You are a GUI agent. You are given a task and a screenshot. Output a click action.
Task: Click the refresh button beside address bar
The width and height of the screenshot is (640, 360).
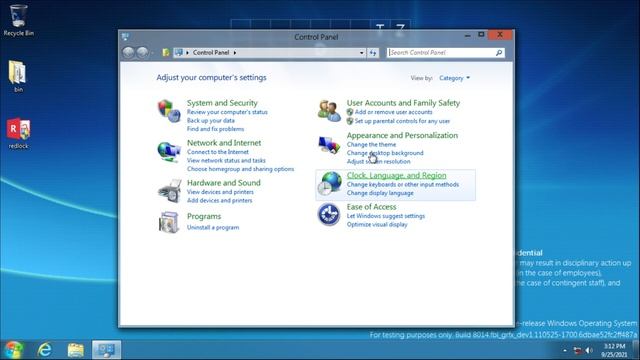point(373,53)
